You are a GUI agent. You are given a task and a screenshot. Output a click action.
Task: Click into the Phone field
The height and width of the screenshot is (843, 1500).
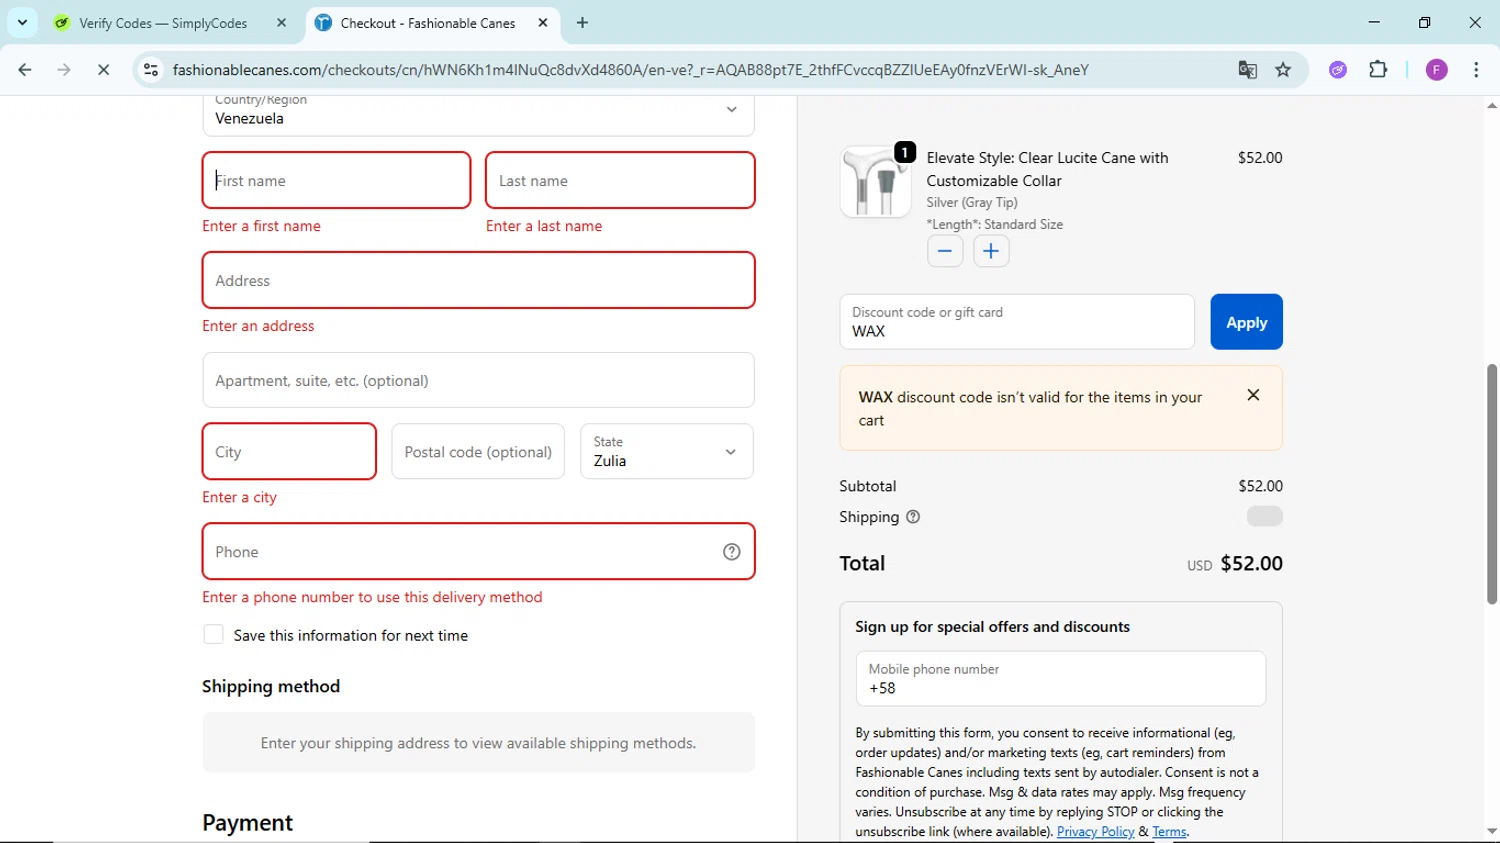click(478, 551)
